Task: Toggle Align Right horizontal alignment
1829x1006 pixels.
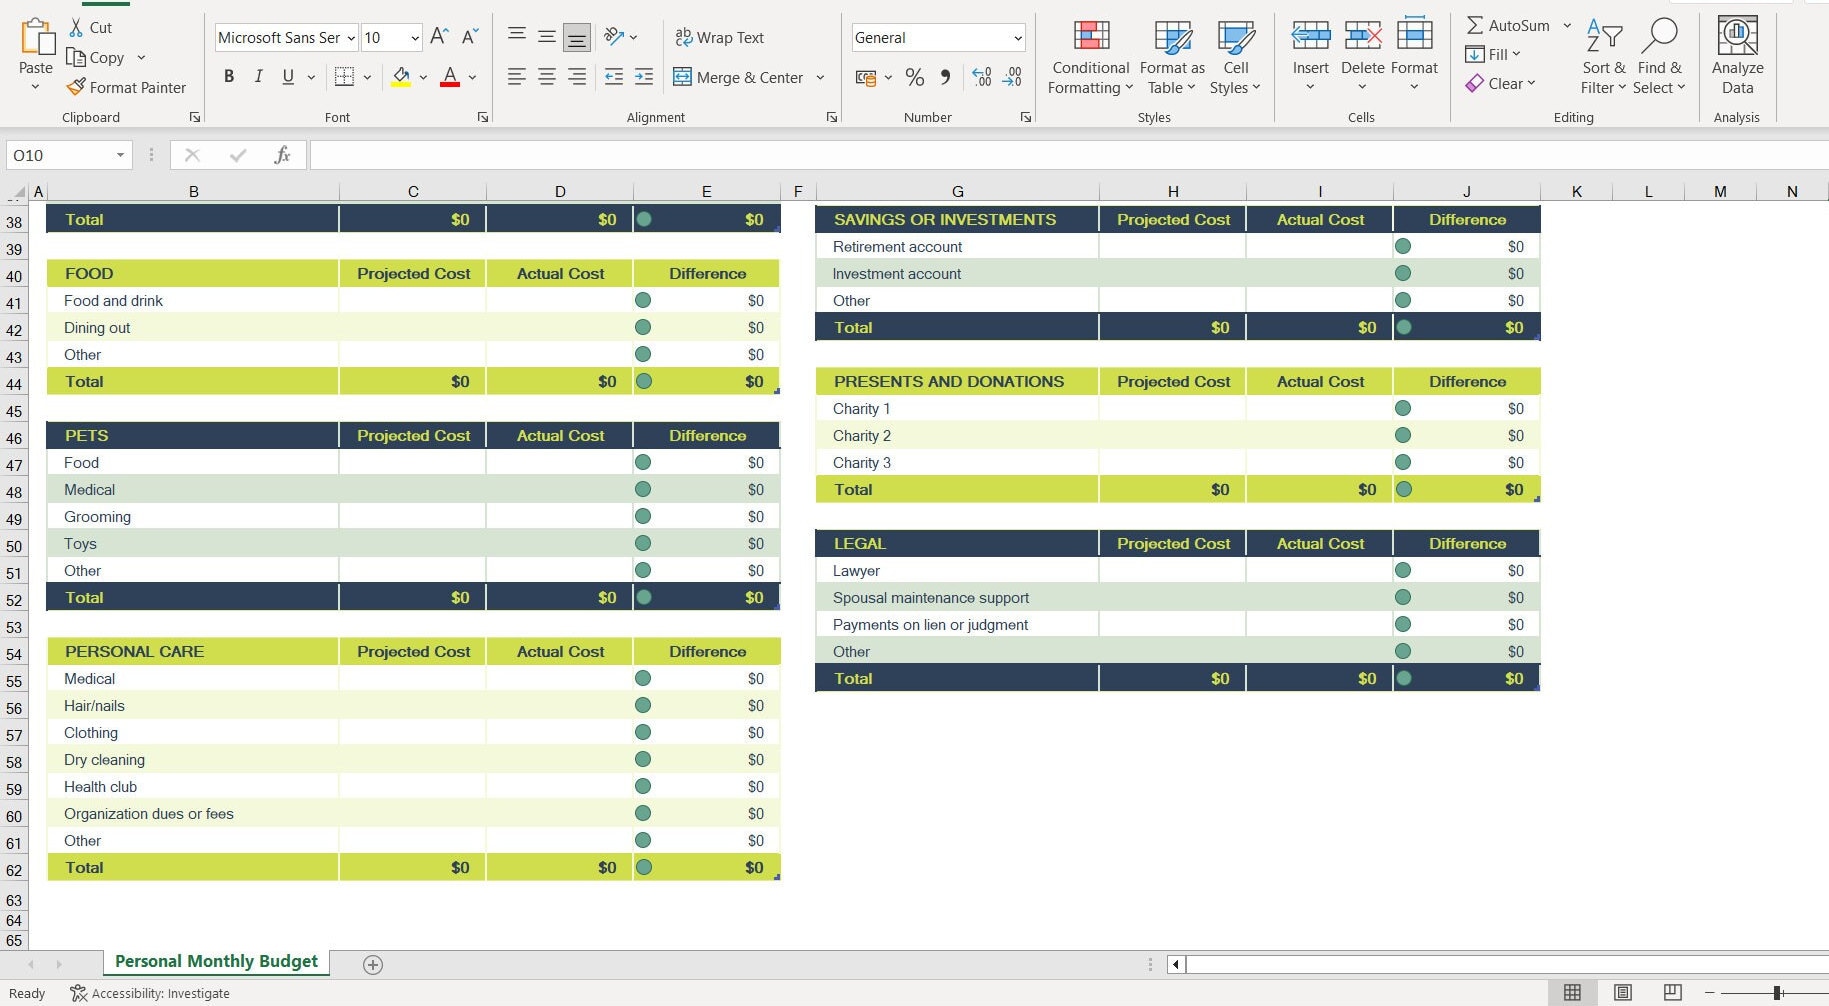Action: (x=577, y=77)
